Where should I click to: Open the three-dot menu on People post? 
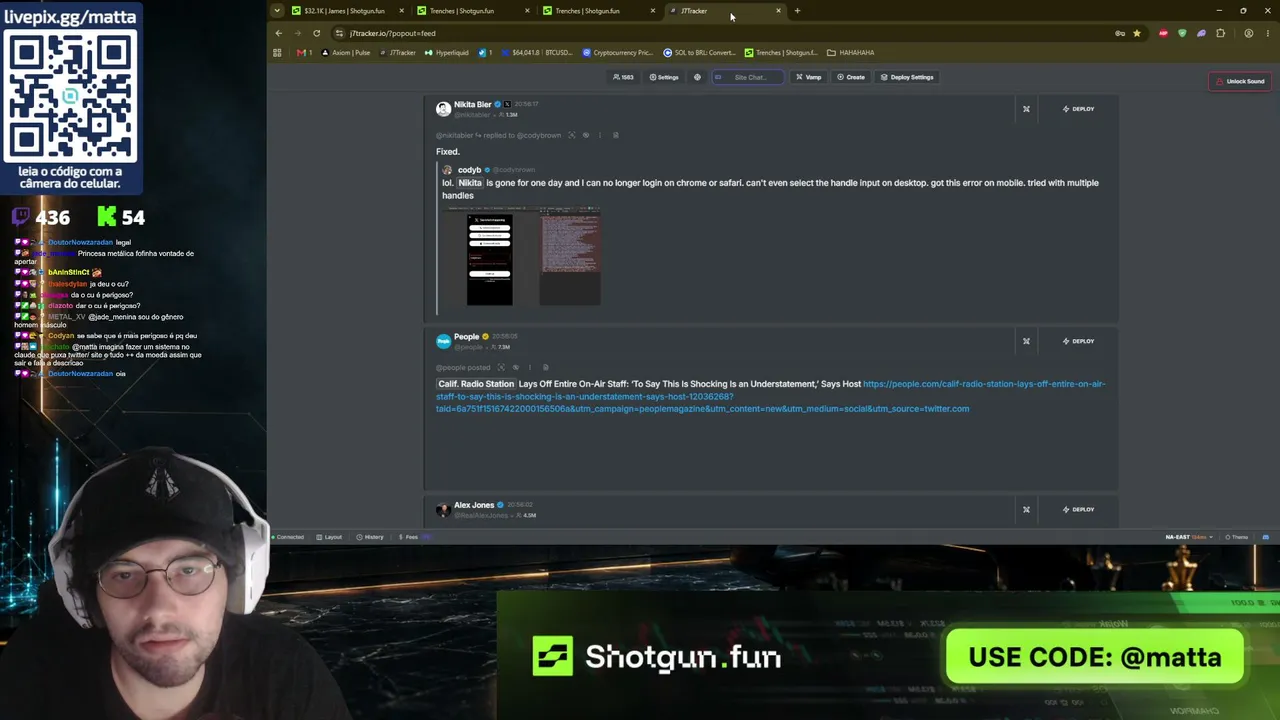pos(530,367)
